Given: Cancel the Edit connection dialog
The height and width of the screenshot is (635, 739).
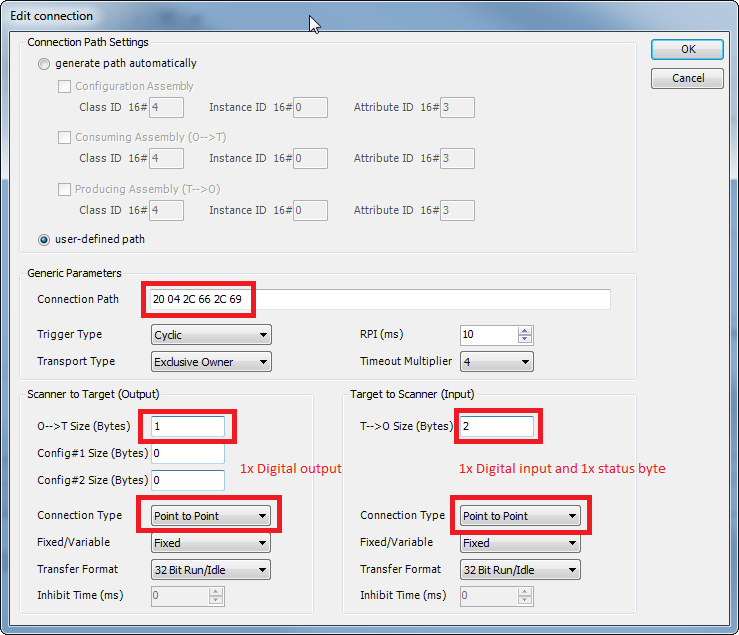Looking at the screenshot, I should pos(687,78).
